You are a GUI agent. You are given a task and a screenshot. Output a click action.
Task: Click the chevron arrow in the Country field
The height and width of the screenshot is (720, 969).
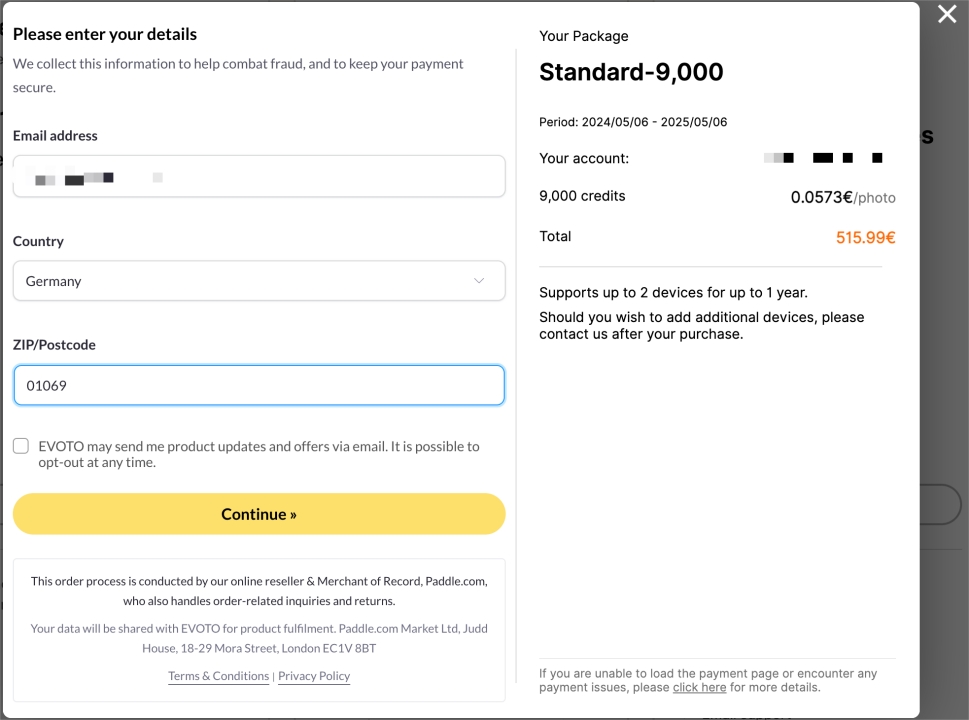coord(479,281)
